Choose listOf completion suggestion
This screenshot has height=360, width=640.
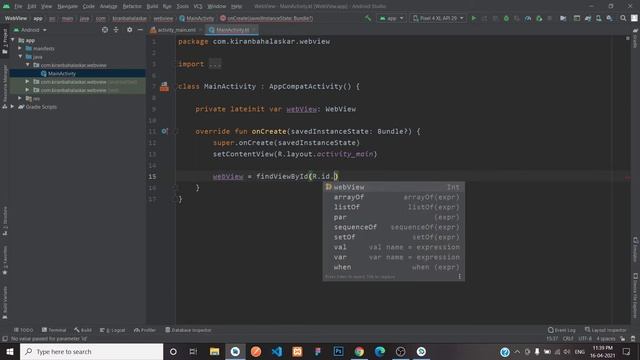coord(393,207)
